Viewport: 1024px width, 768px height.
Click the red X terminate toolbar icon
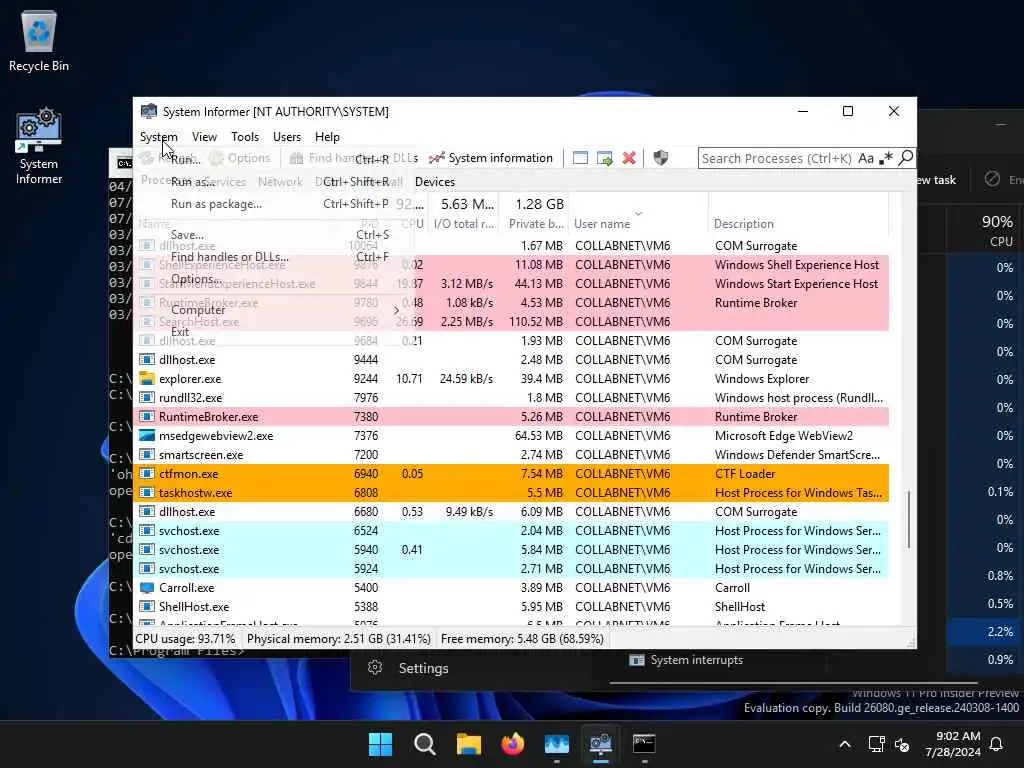(629, 158)
